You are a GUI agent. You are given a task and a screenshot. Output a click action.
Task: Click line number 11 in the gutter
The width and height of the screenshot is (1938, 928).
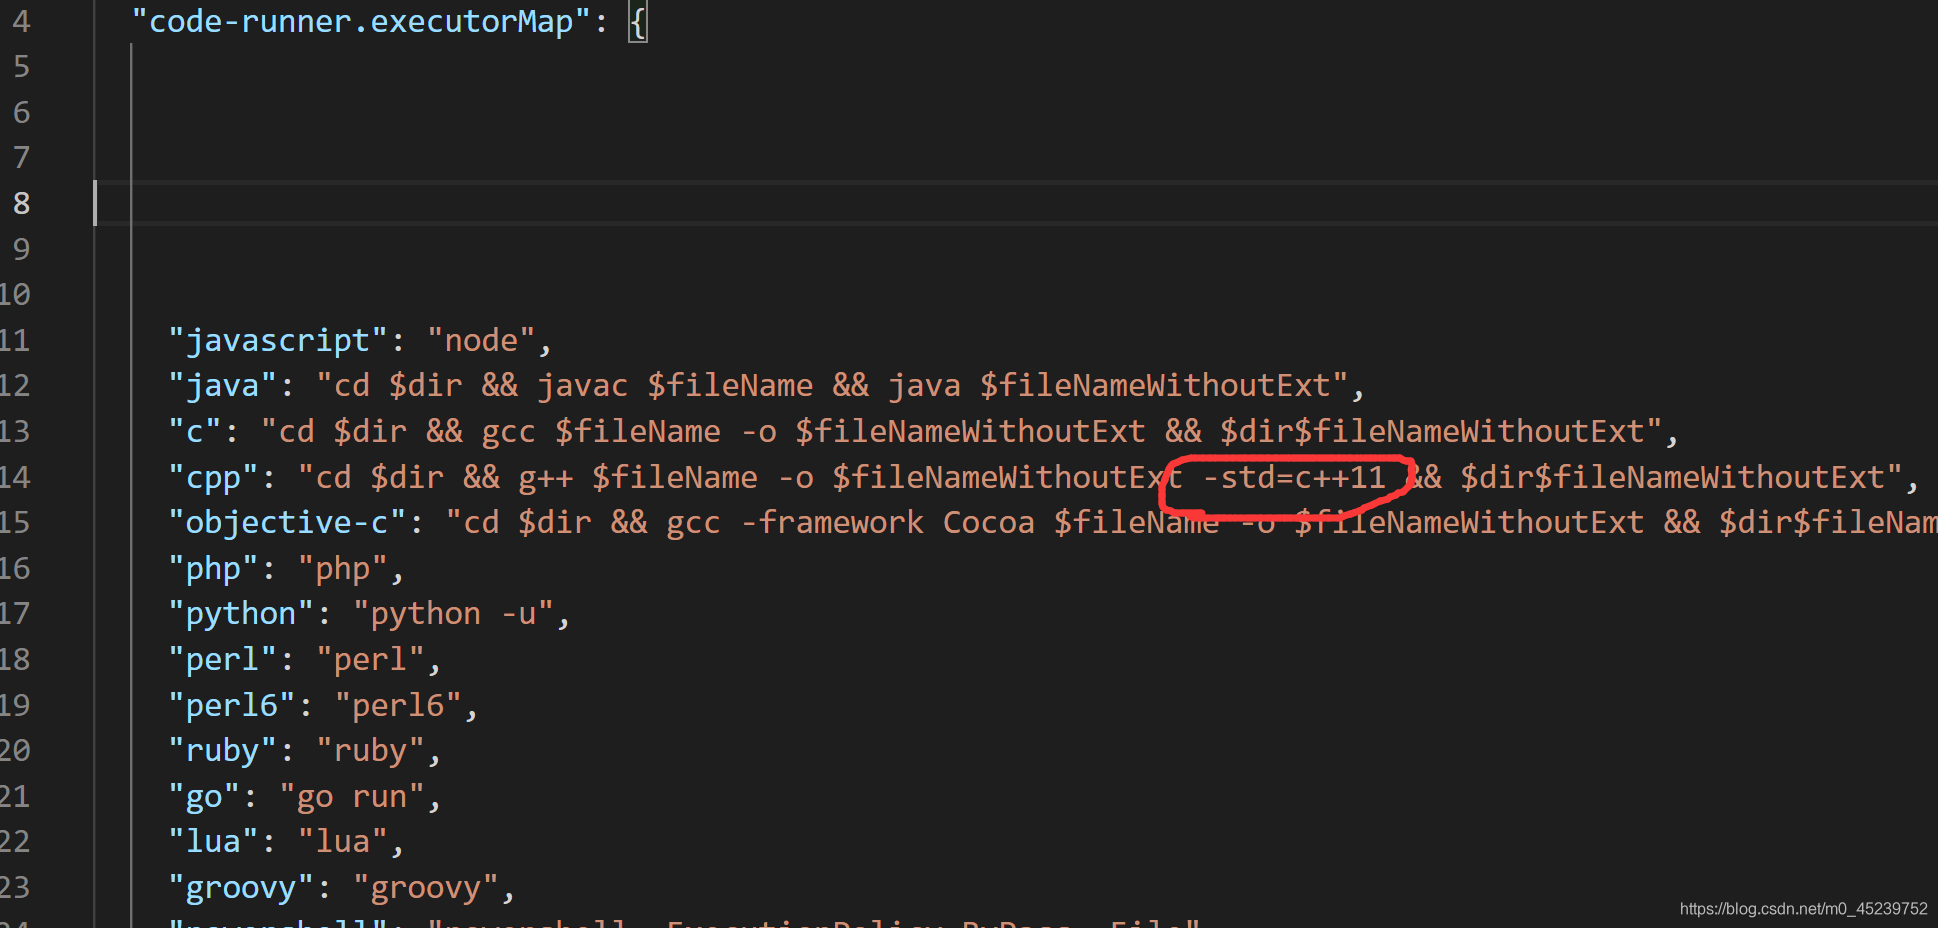coord(14,340)
